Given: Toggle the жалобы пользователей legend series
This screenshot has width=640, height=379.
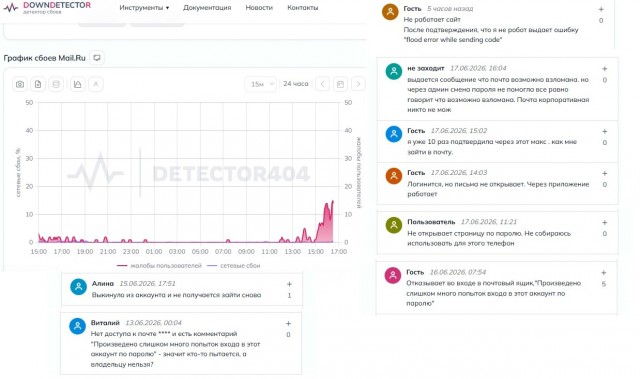Looking at the screenshot, I should point(160,266).
